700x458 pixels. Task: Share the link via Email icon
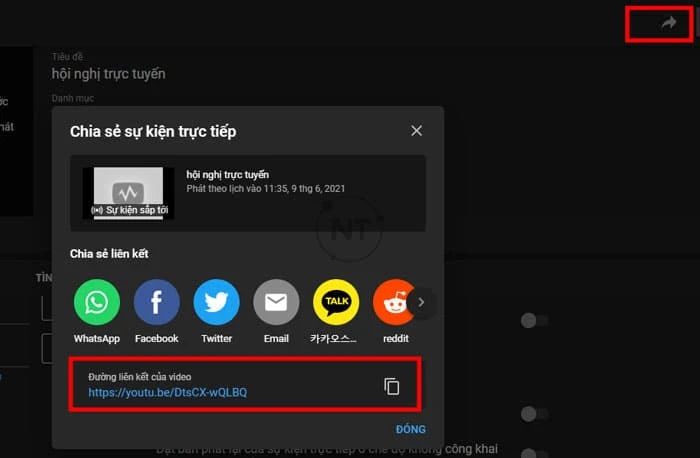point(276,302)
